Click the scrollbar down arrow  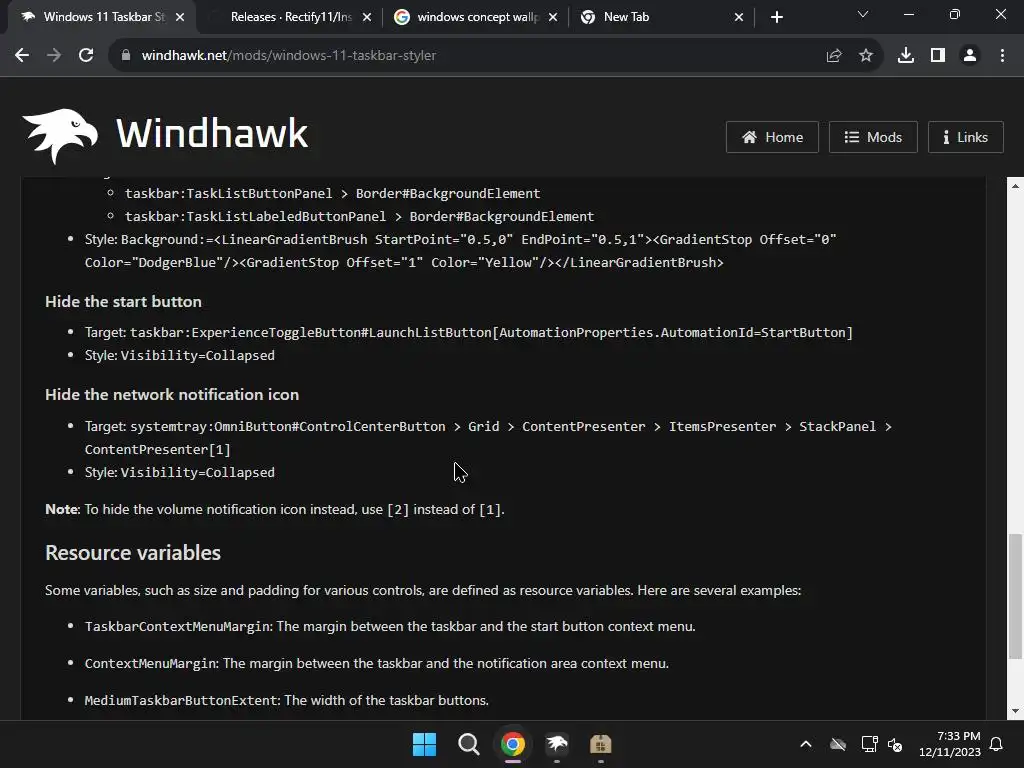click(1015, 711)
